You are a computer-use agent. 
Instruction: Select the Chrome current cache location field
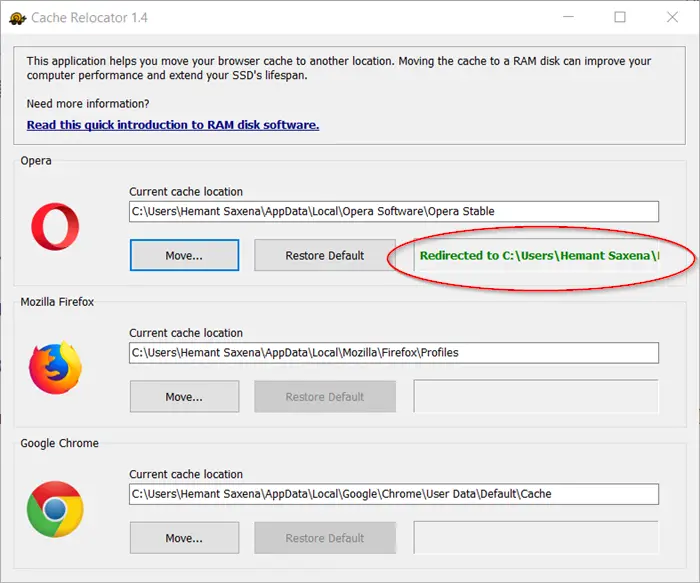[x=394, y=494]
